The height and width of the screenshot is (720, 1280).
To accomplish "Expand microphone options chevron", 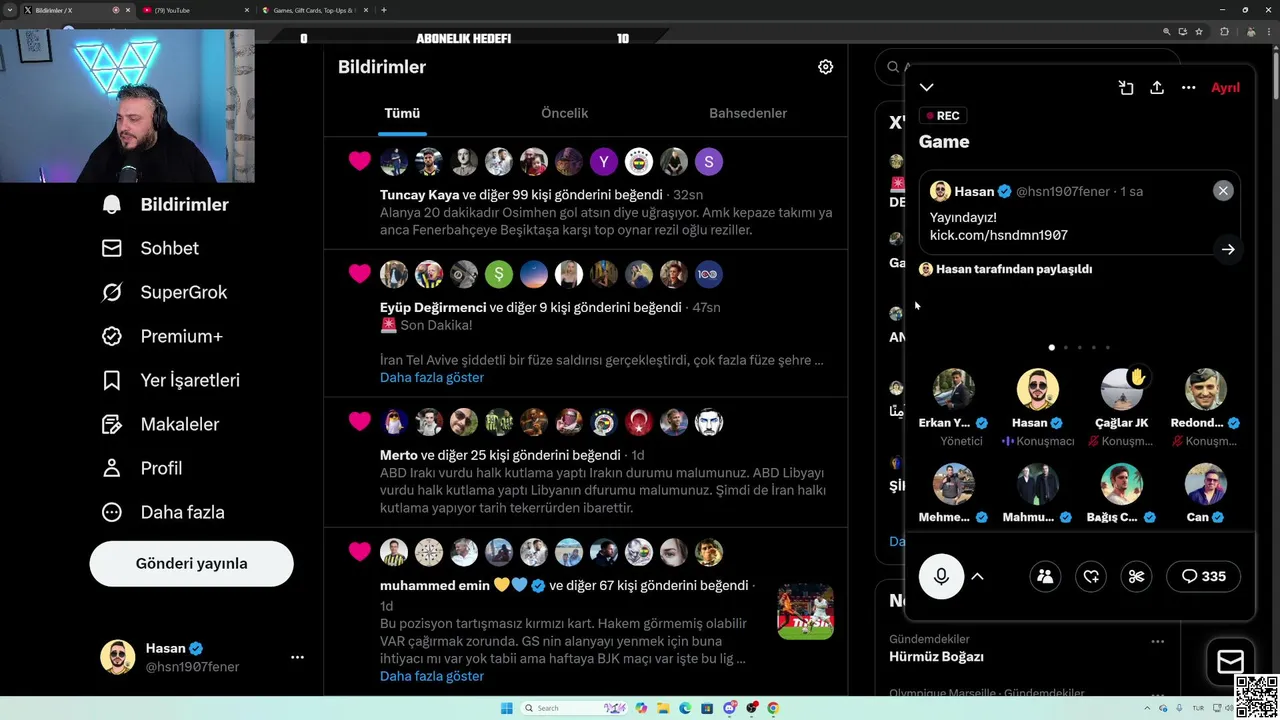I will tap(977, 576).
